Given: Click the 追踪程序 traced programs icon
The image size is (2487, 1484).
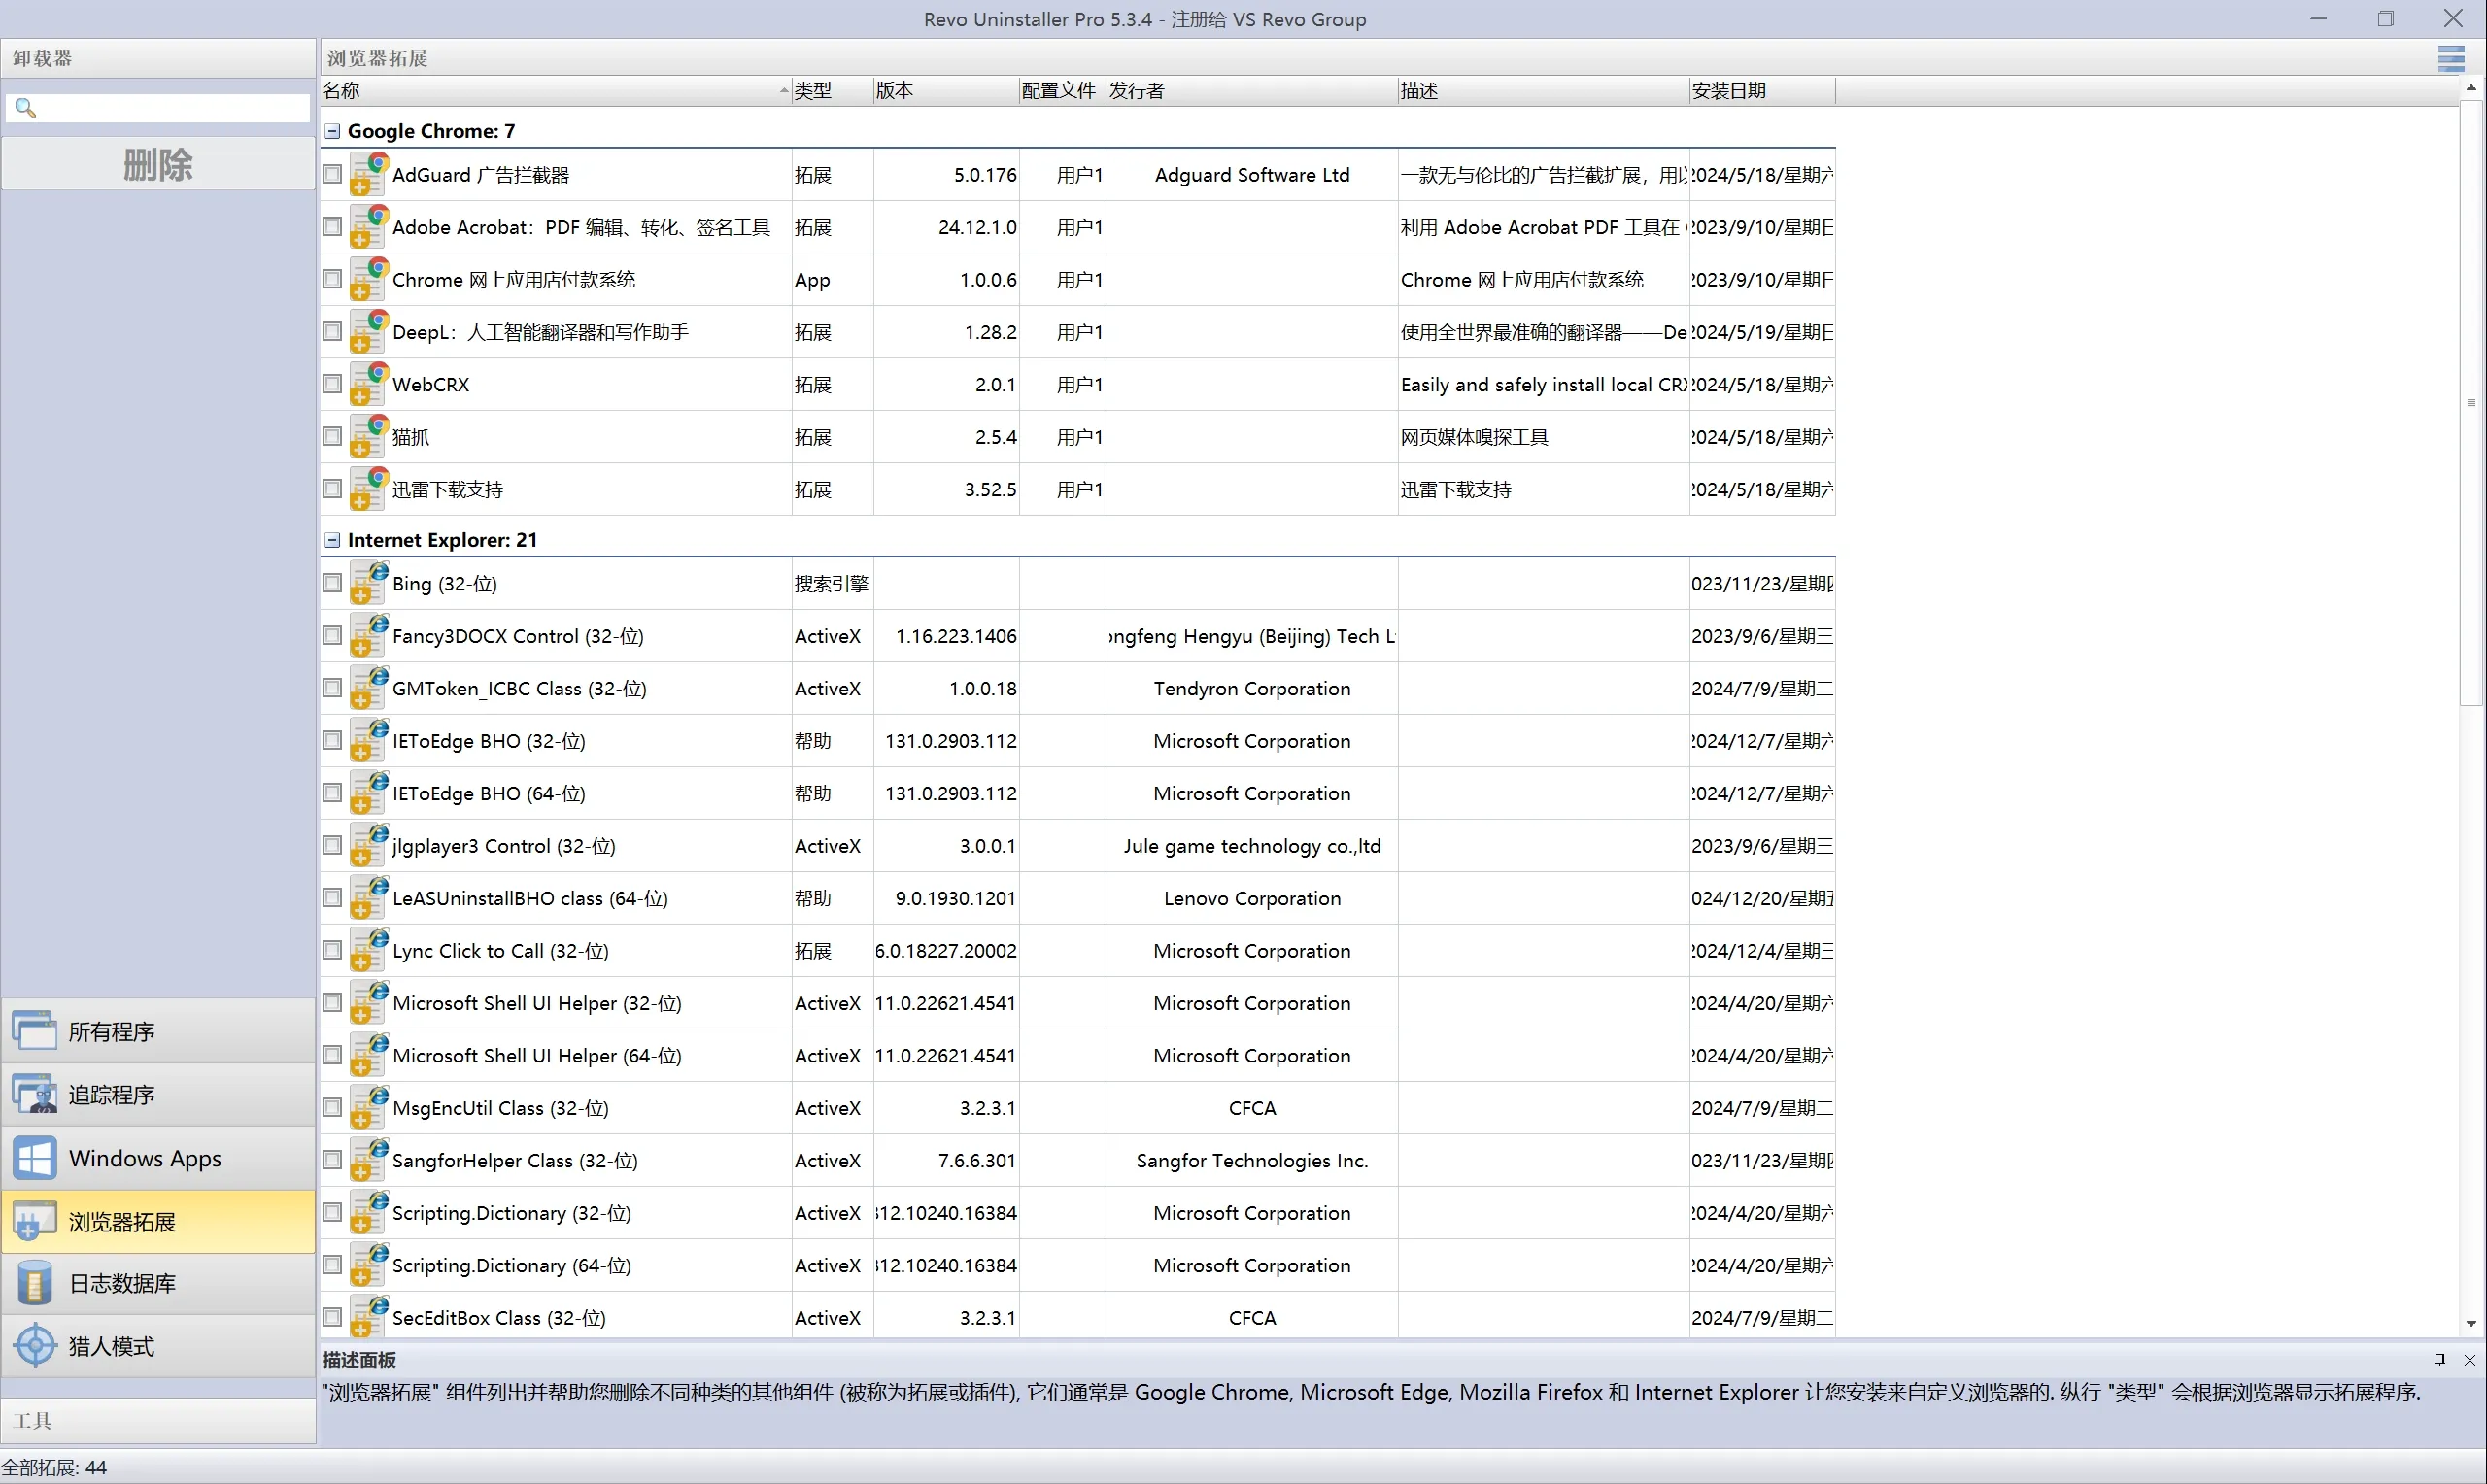Looking at the screenshot, I should 35,1094.
